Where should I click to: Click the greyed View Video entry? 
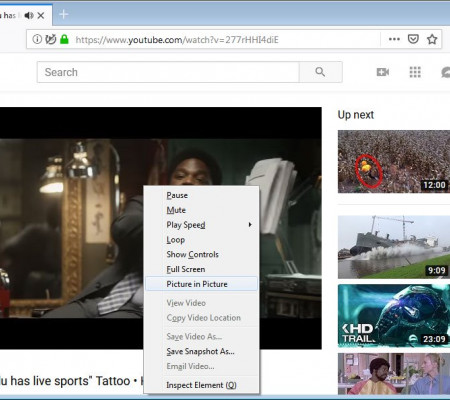pyautogui.click(x=202, y=303)
